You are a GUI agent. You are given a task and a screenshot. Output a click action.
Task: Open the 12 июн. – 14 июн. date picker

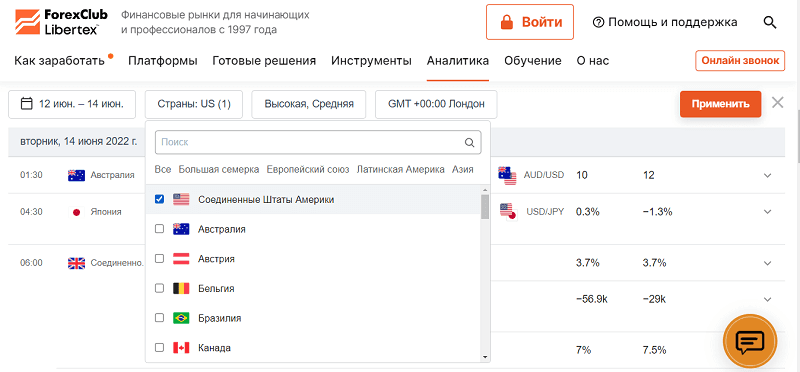(x=72, y=104)
